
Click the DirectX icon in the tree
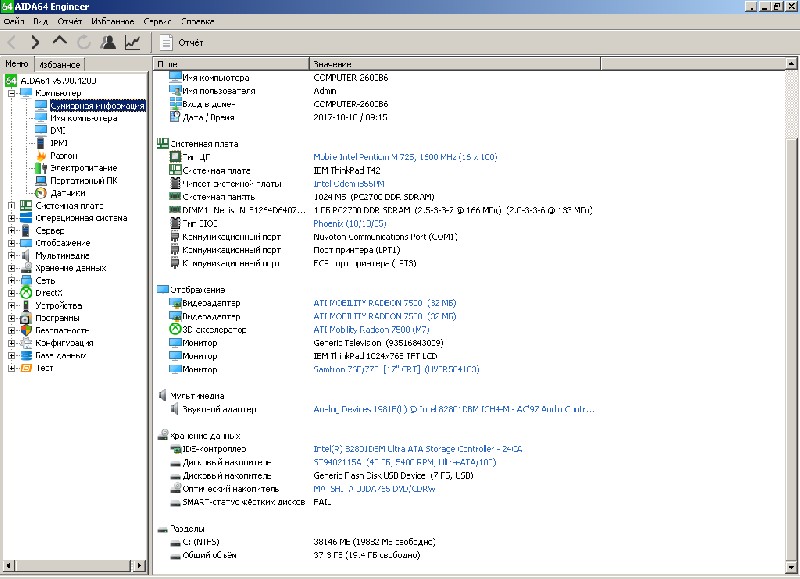26,293
